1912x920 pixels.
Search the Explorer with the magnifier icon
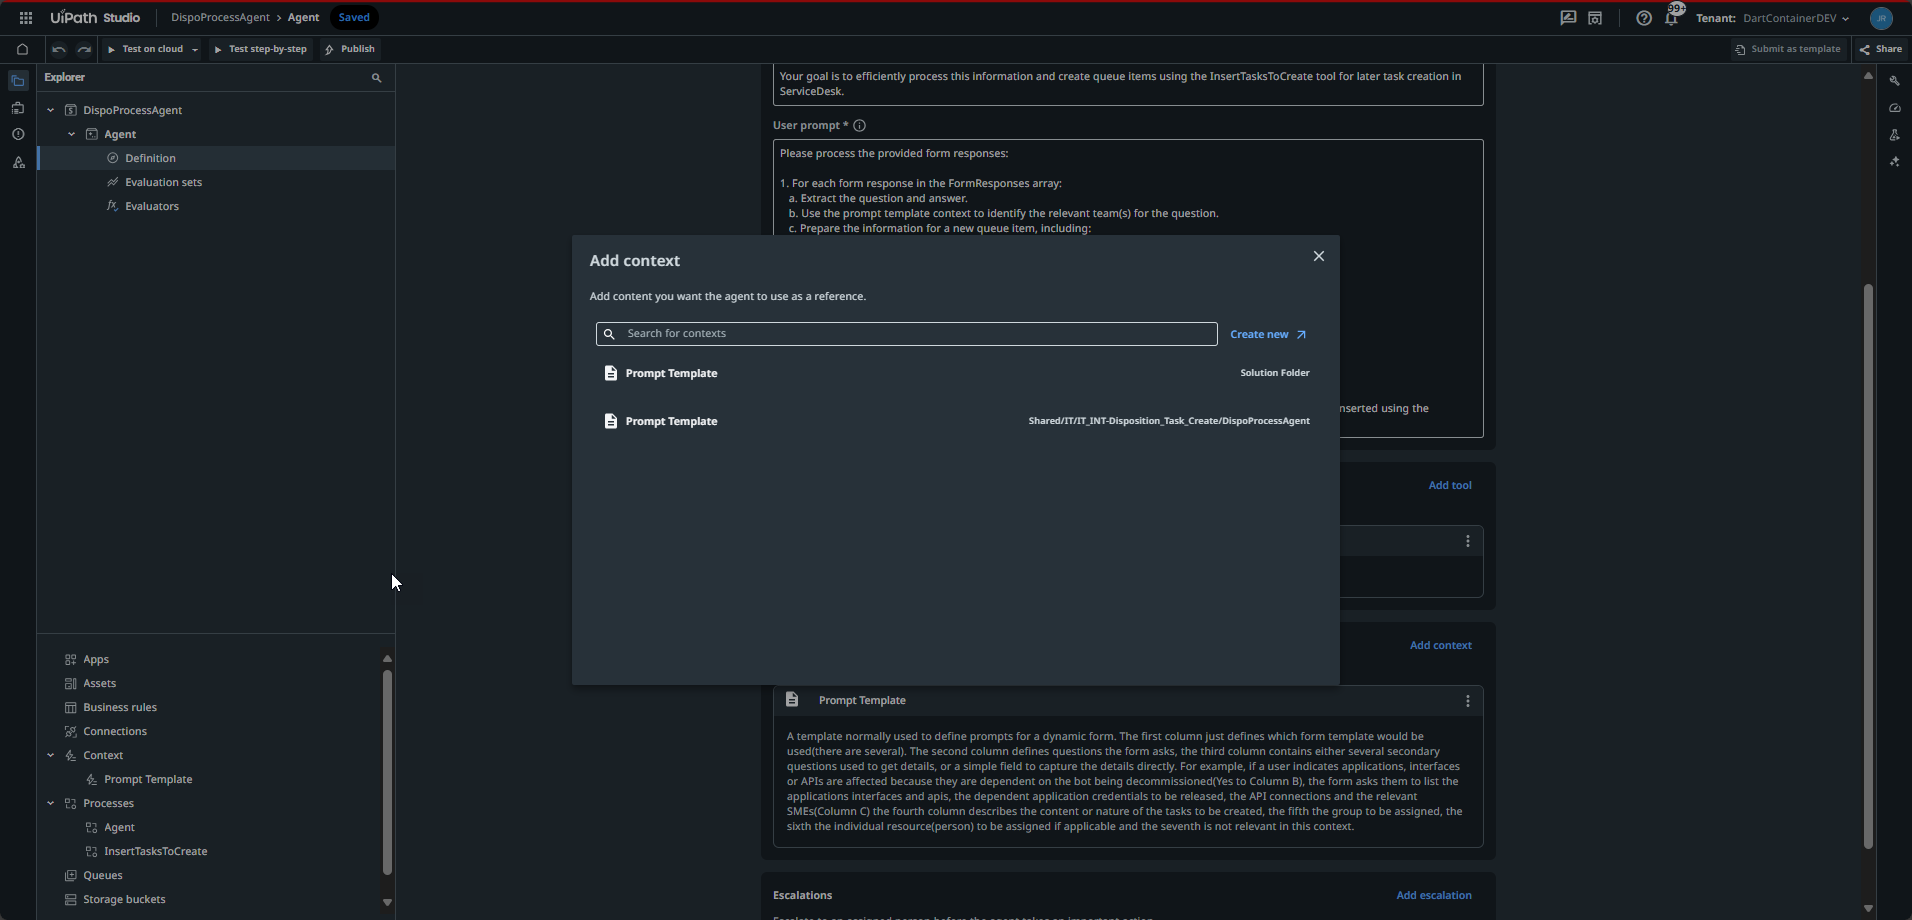[x=377, y=78]
